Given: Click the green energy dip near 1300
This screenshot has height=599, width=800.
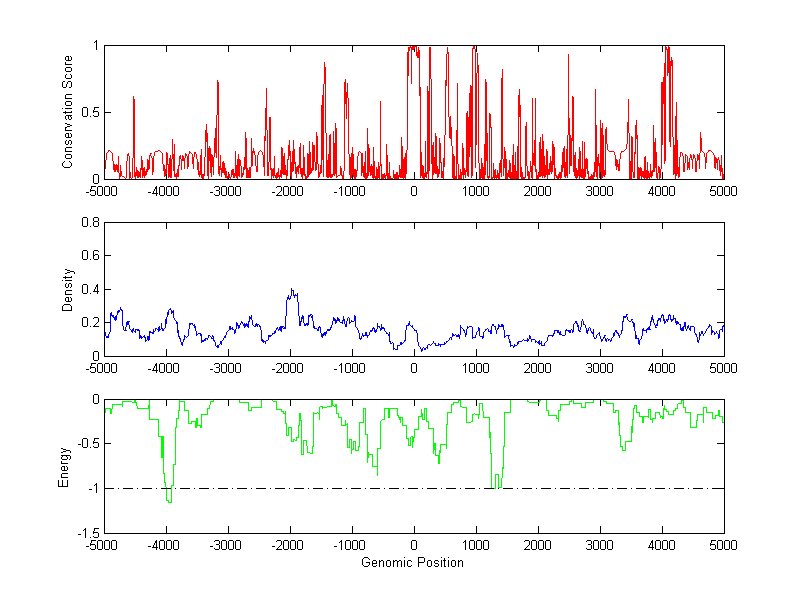Looking at the screenshot, I should pyautogui.click(x=496, y=484).
